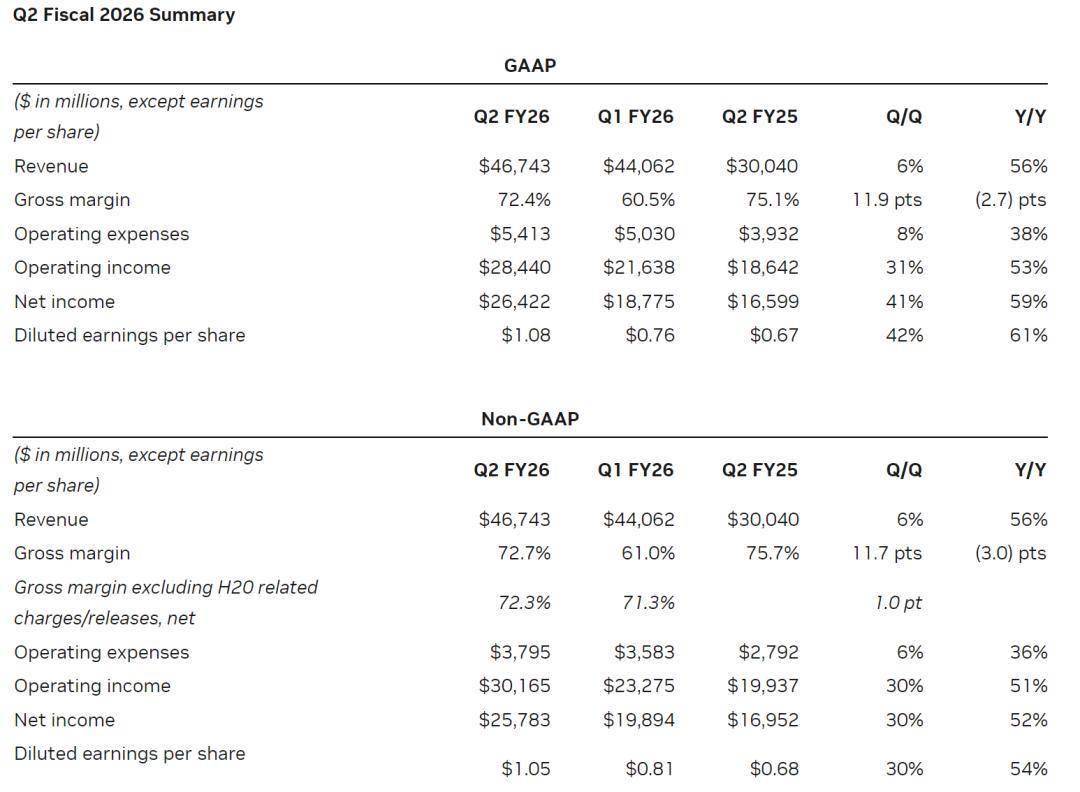Image resolution: width=1080 pixels, height=792 pixels.
Task: Select Non-GAAP diluted EPS $1.05 cell
Action: pos(526,769)
